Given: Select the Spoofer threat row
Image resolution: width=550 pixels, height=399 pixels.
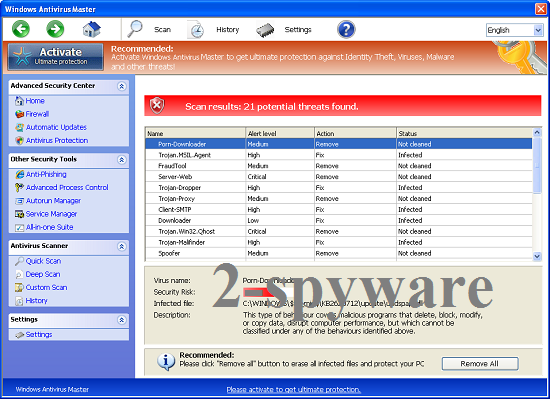Looking at the screenshot, I should click(339, 253).
